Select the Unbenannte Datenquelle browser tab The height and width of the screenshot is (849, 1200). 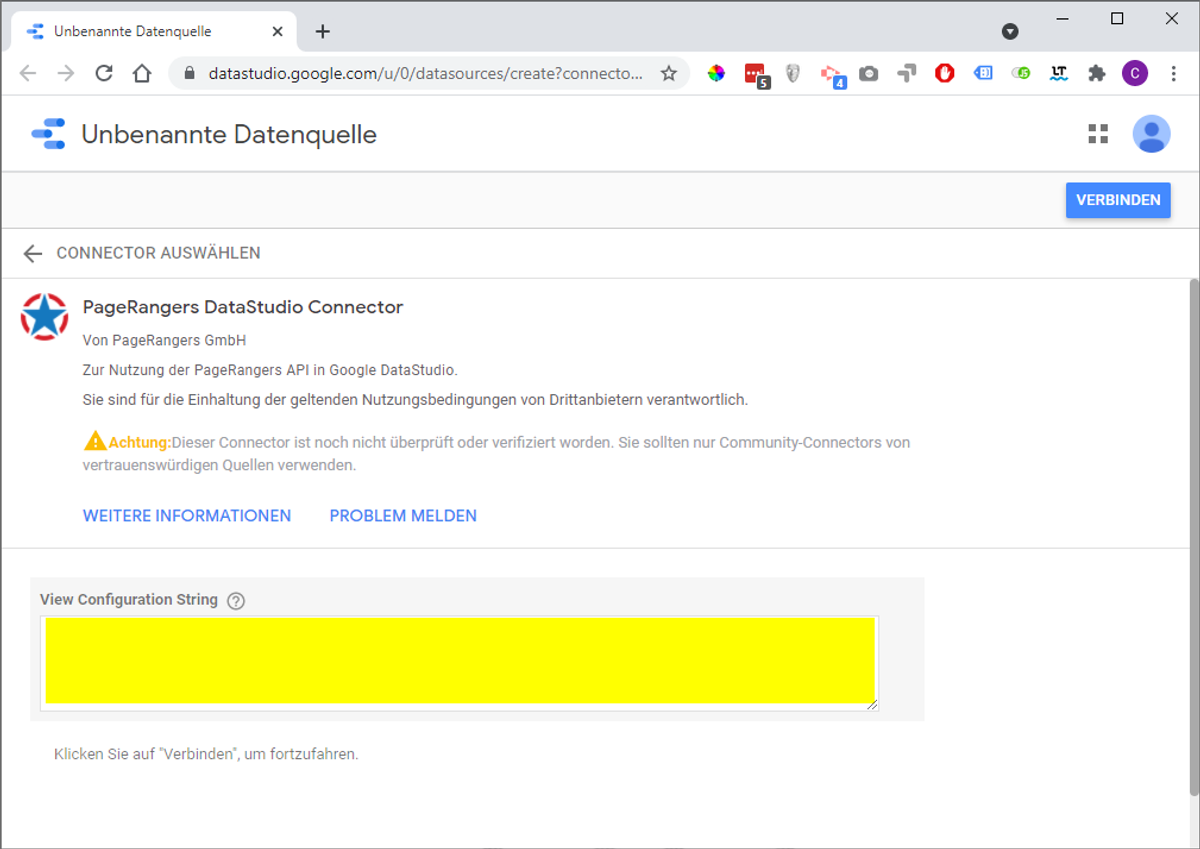coord(154,31)
